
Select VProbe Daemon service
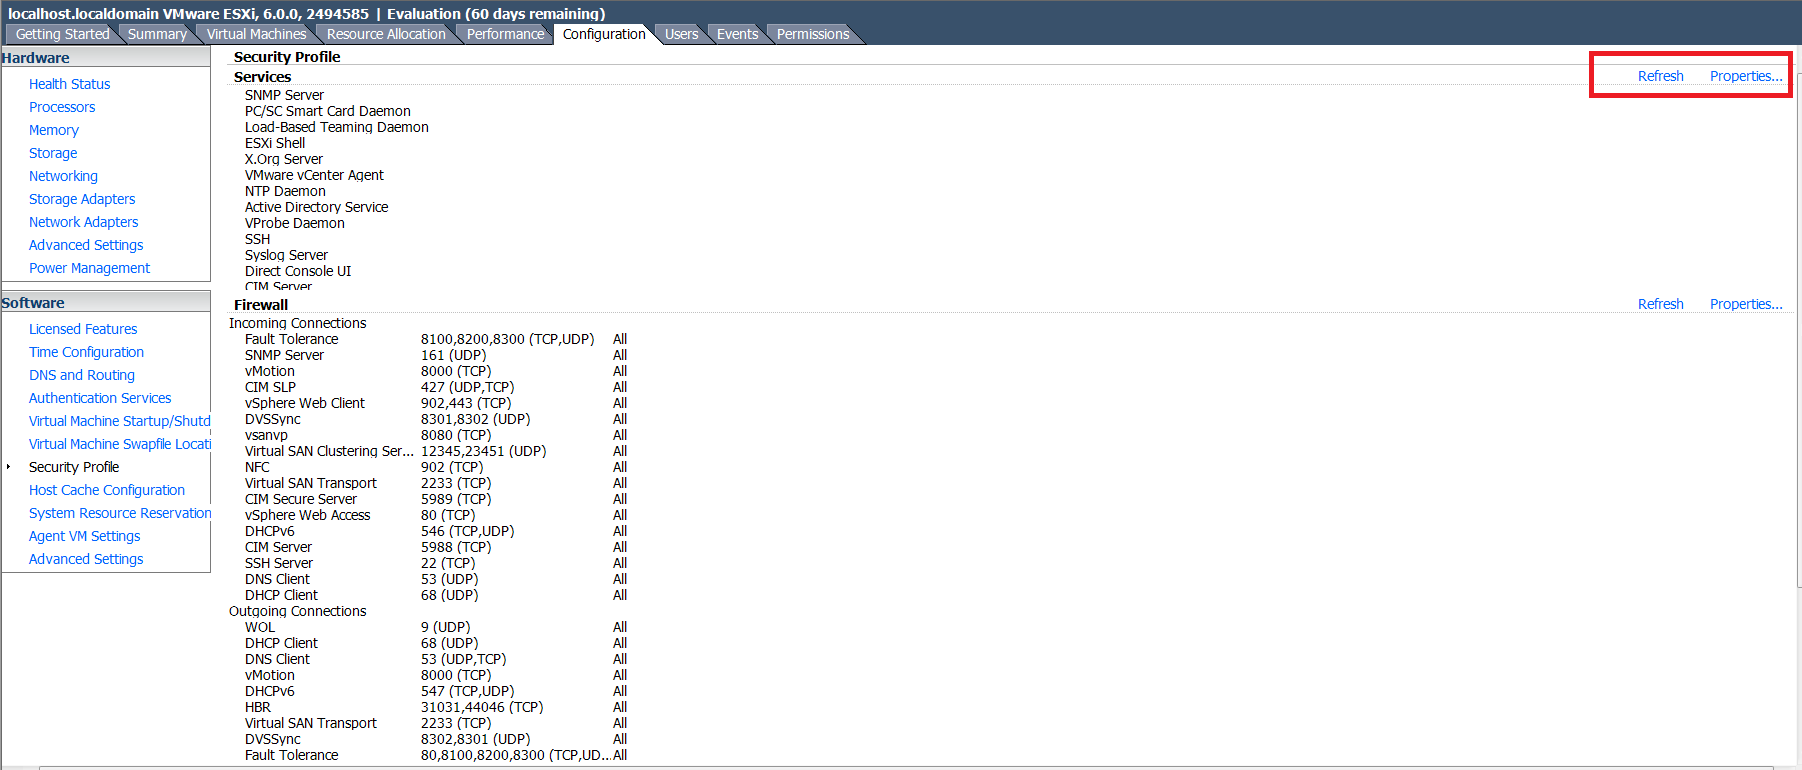(294, 223)
